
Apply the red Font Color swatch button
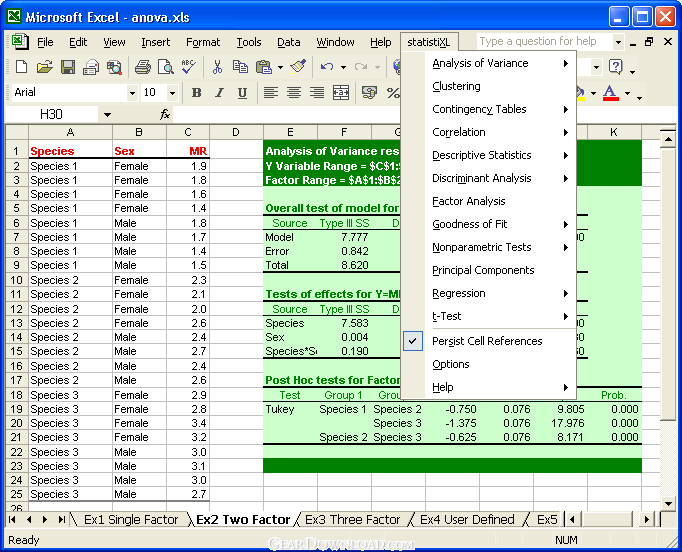point(611,93)
